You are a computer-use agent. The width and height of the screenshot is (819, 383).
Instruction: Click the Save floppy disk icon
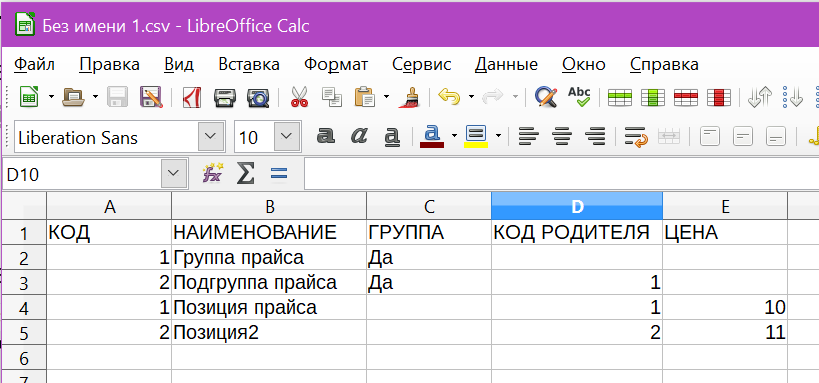tap(118, 97)
